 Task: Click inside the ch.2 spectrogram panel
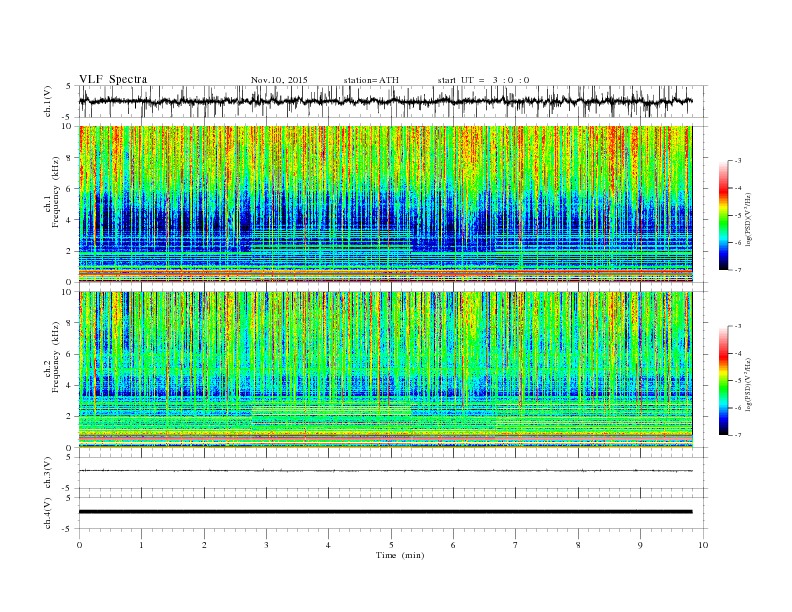coord(385,370)
